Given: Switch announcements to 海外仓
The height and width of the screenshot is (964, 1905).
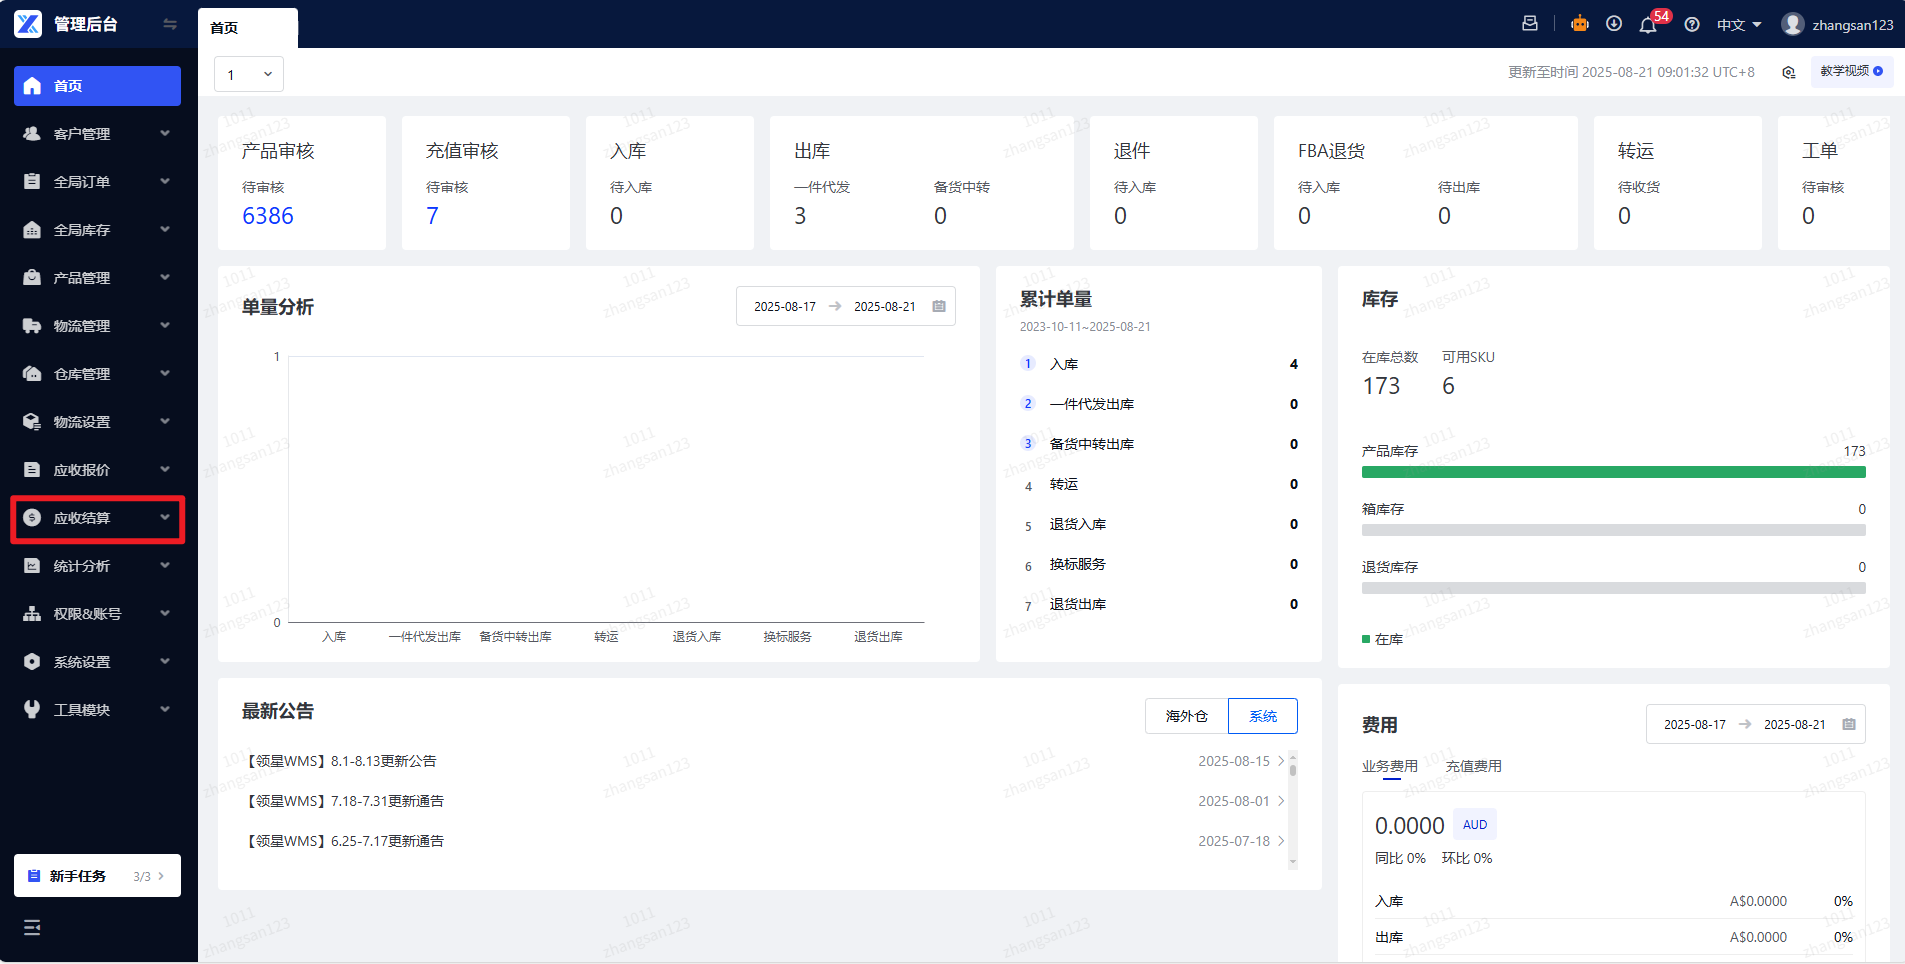Looking at the screenshot, I should tap(1186, 716).
